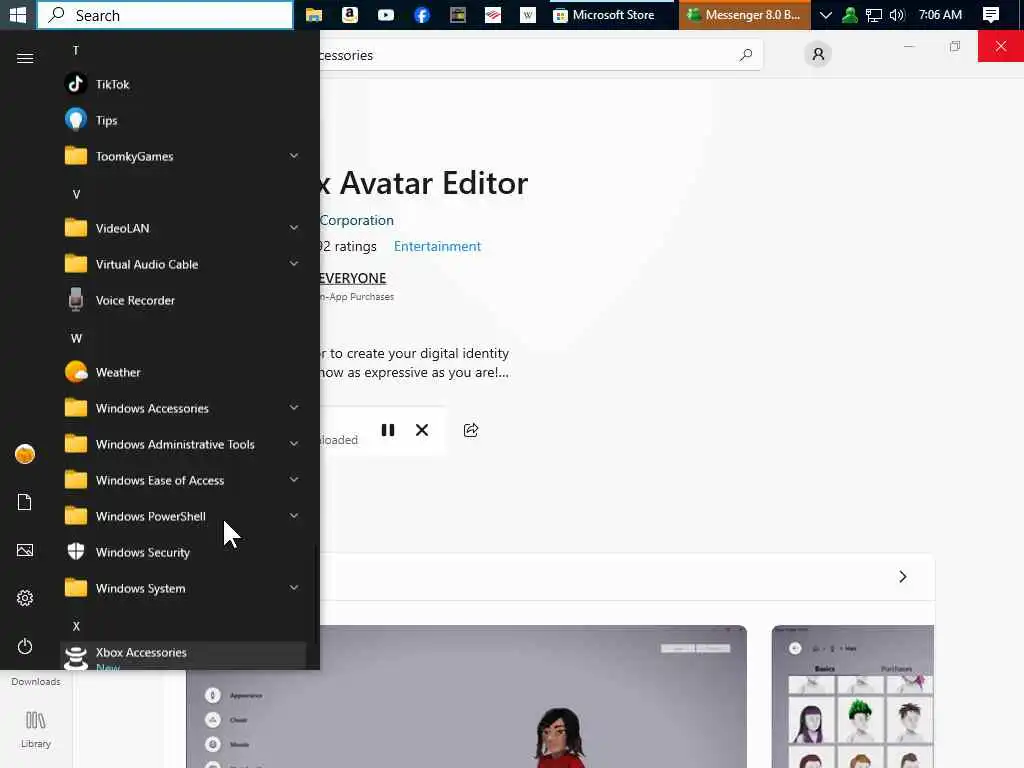1024x768 pixels.
Task: Expand Windows Accessories folder
Action: tap(183, 408)
